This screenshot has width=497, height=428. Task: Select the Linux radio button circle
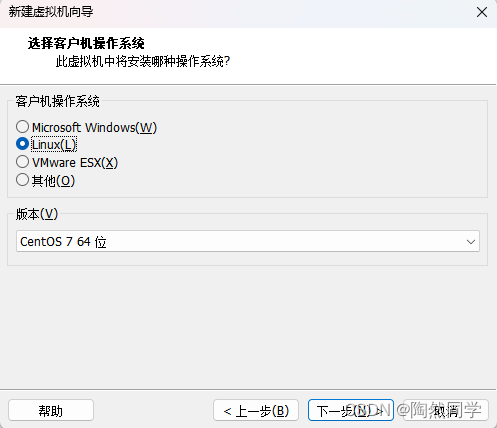point(22,144)
